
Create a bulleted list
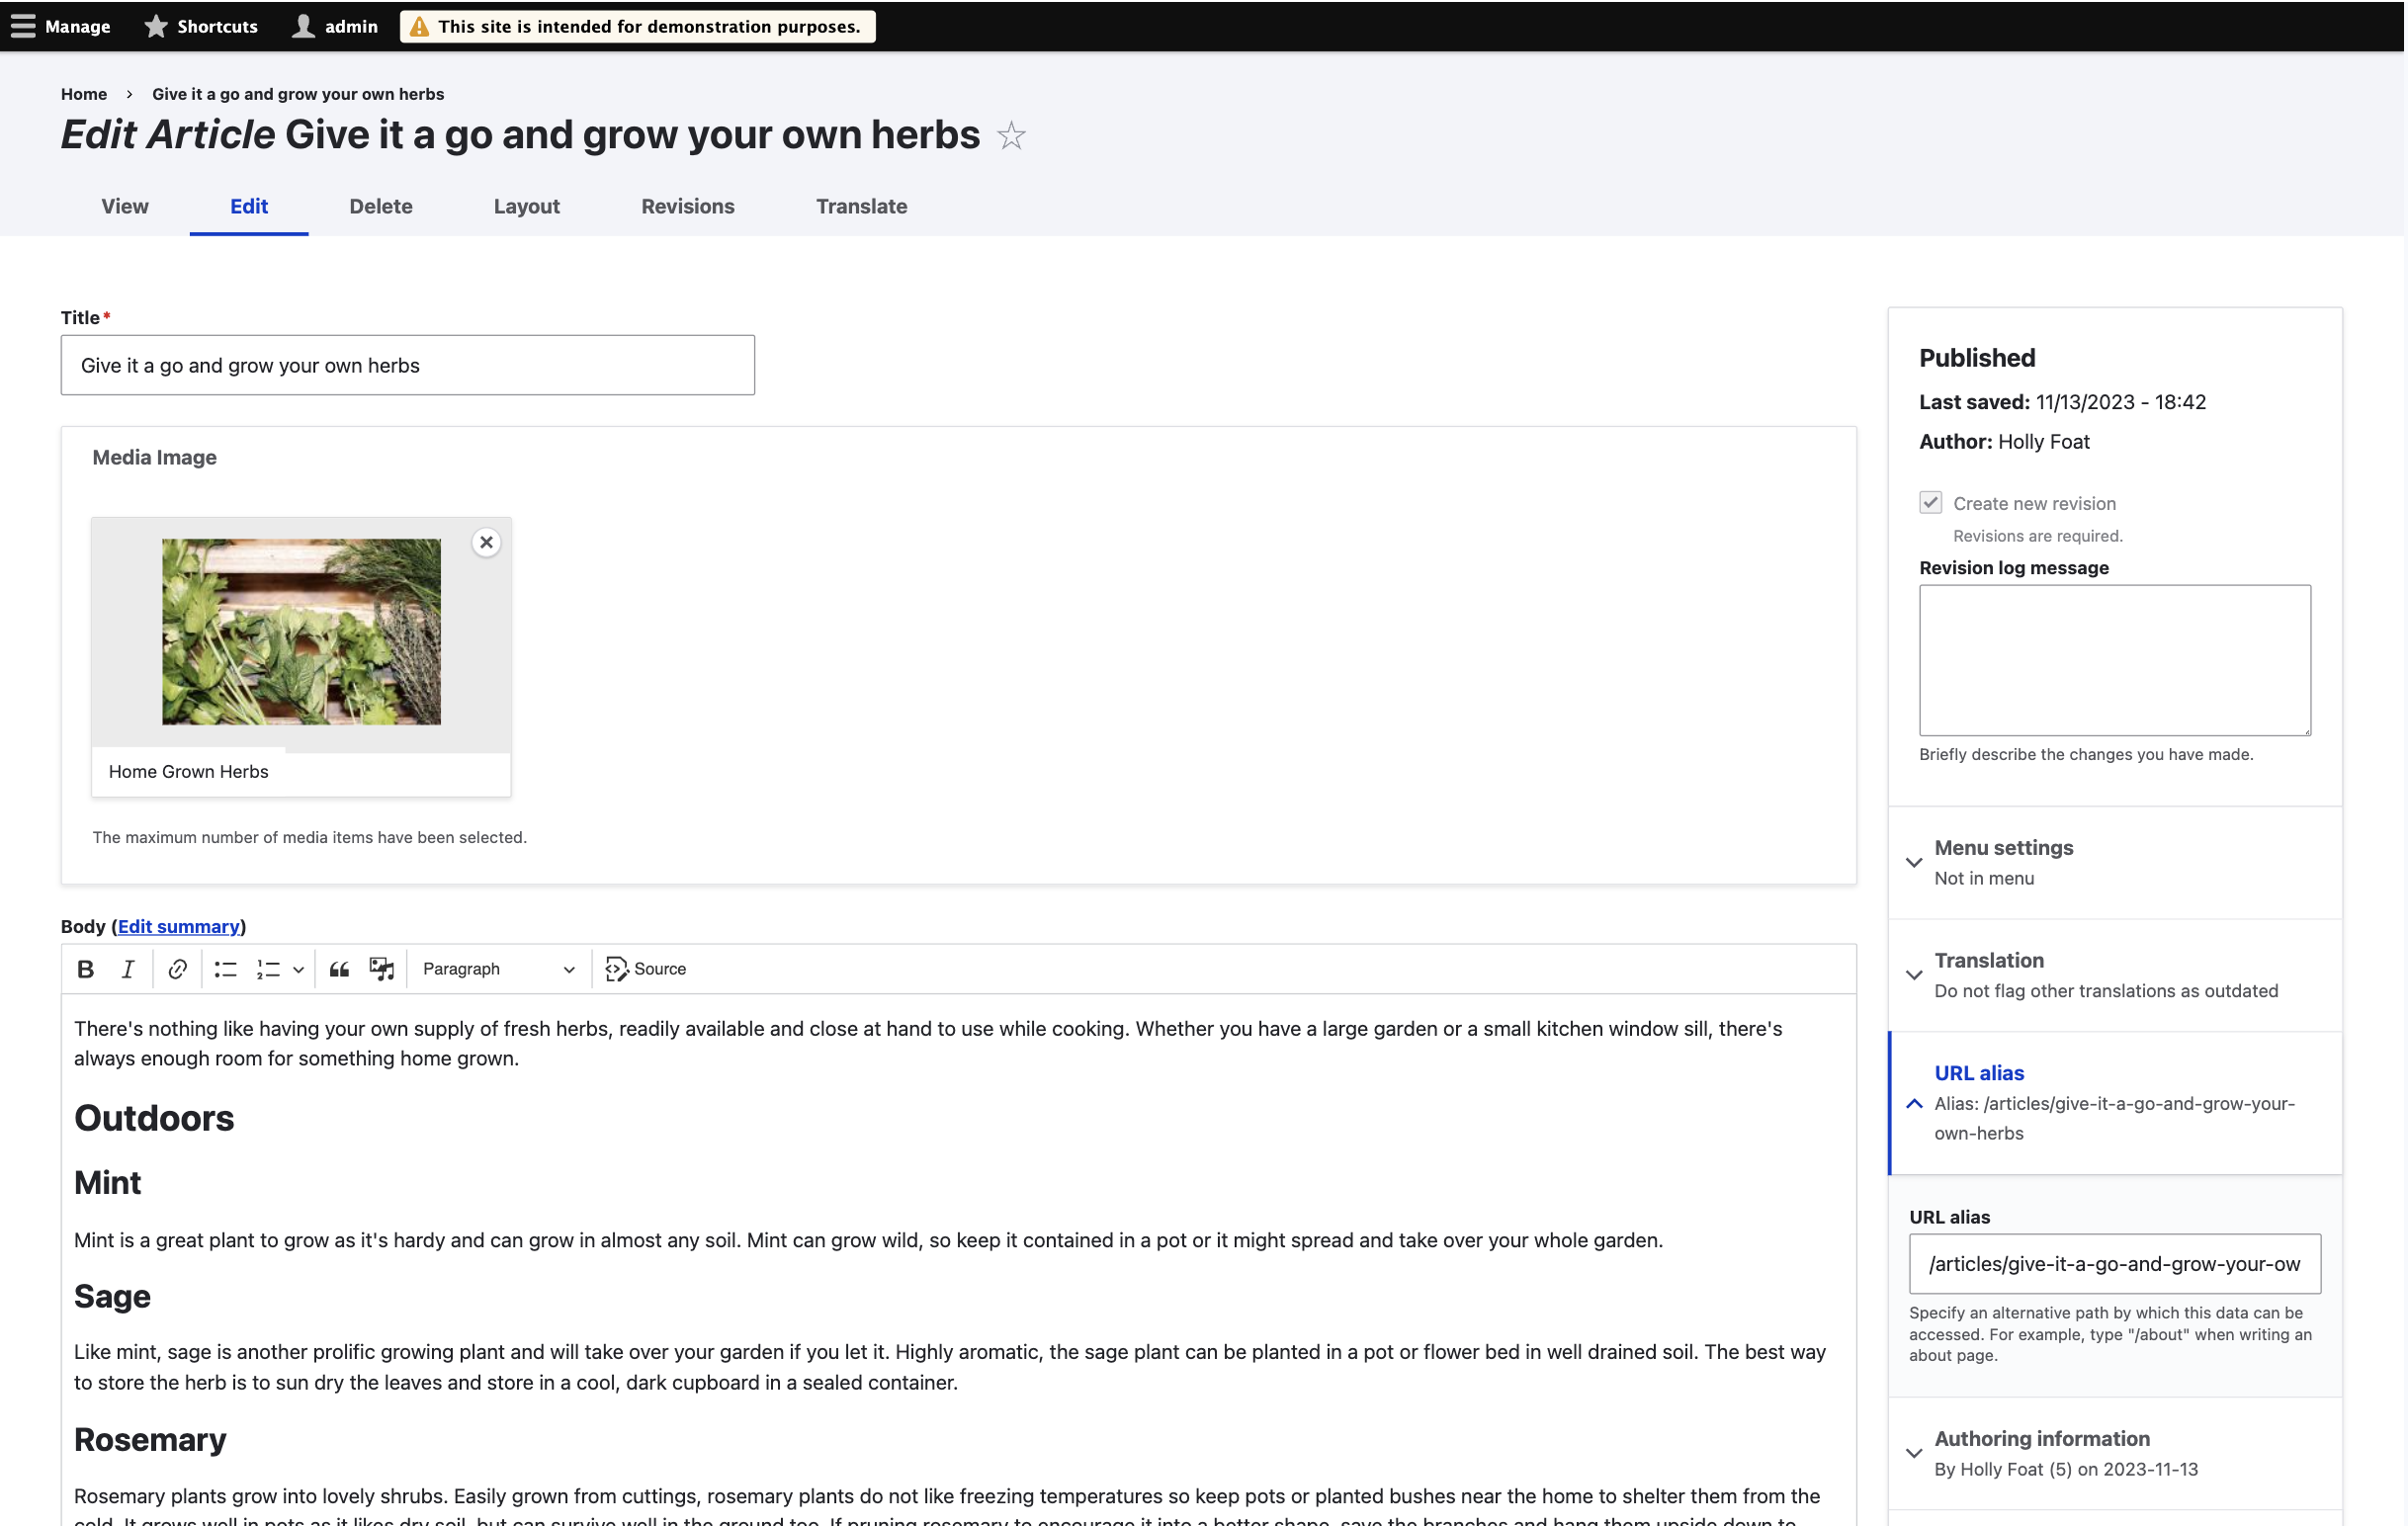tap(224, 968)
